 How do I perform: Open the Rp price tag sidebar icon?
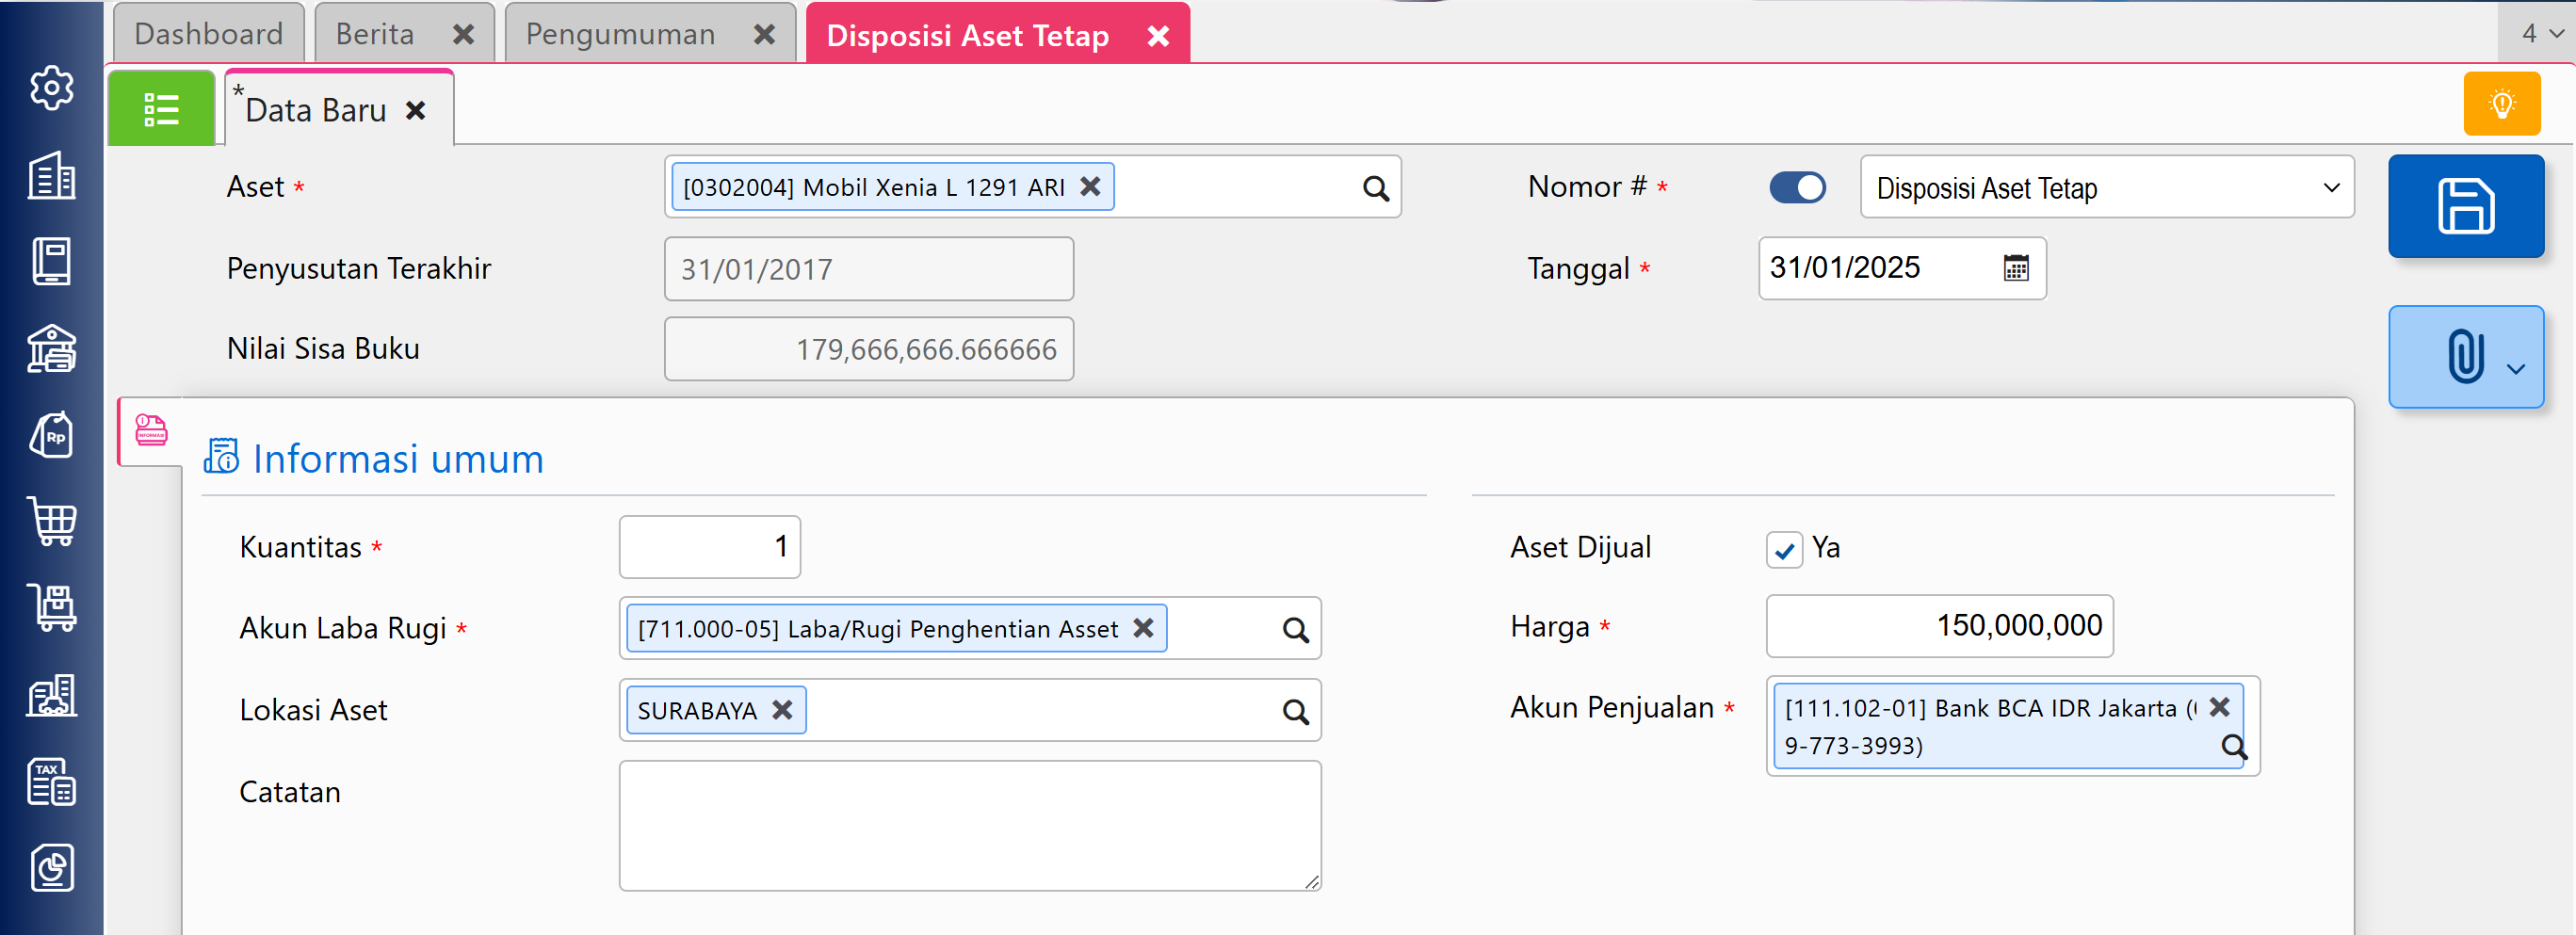coord(52,435)
